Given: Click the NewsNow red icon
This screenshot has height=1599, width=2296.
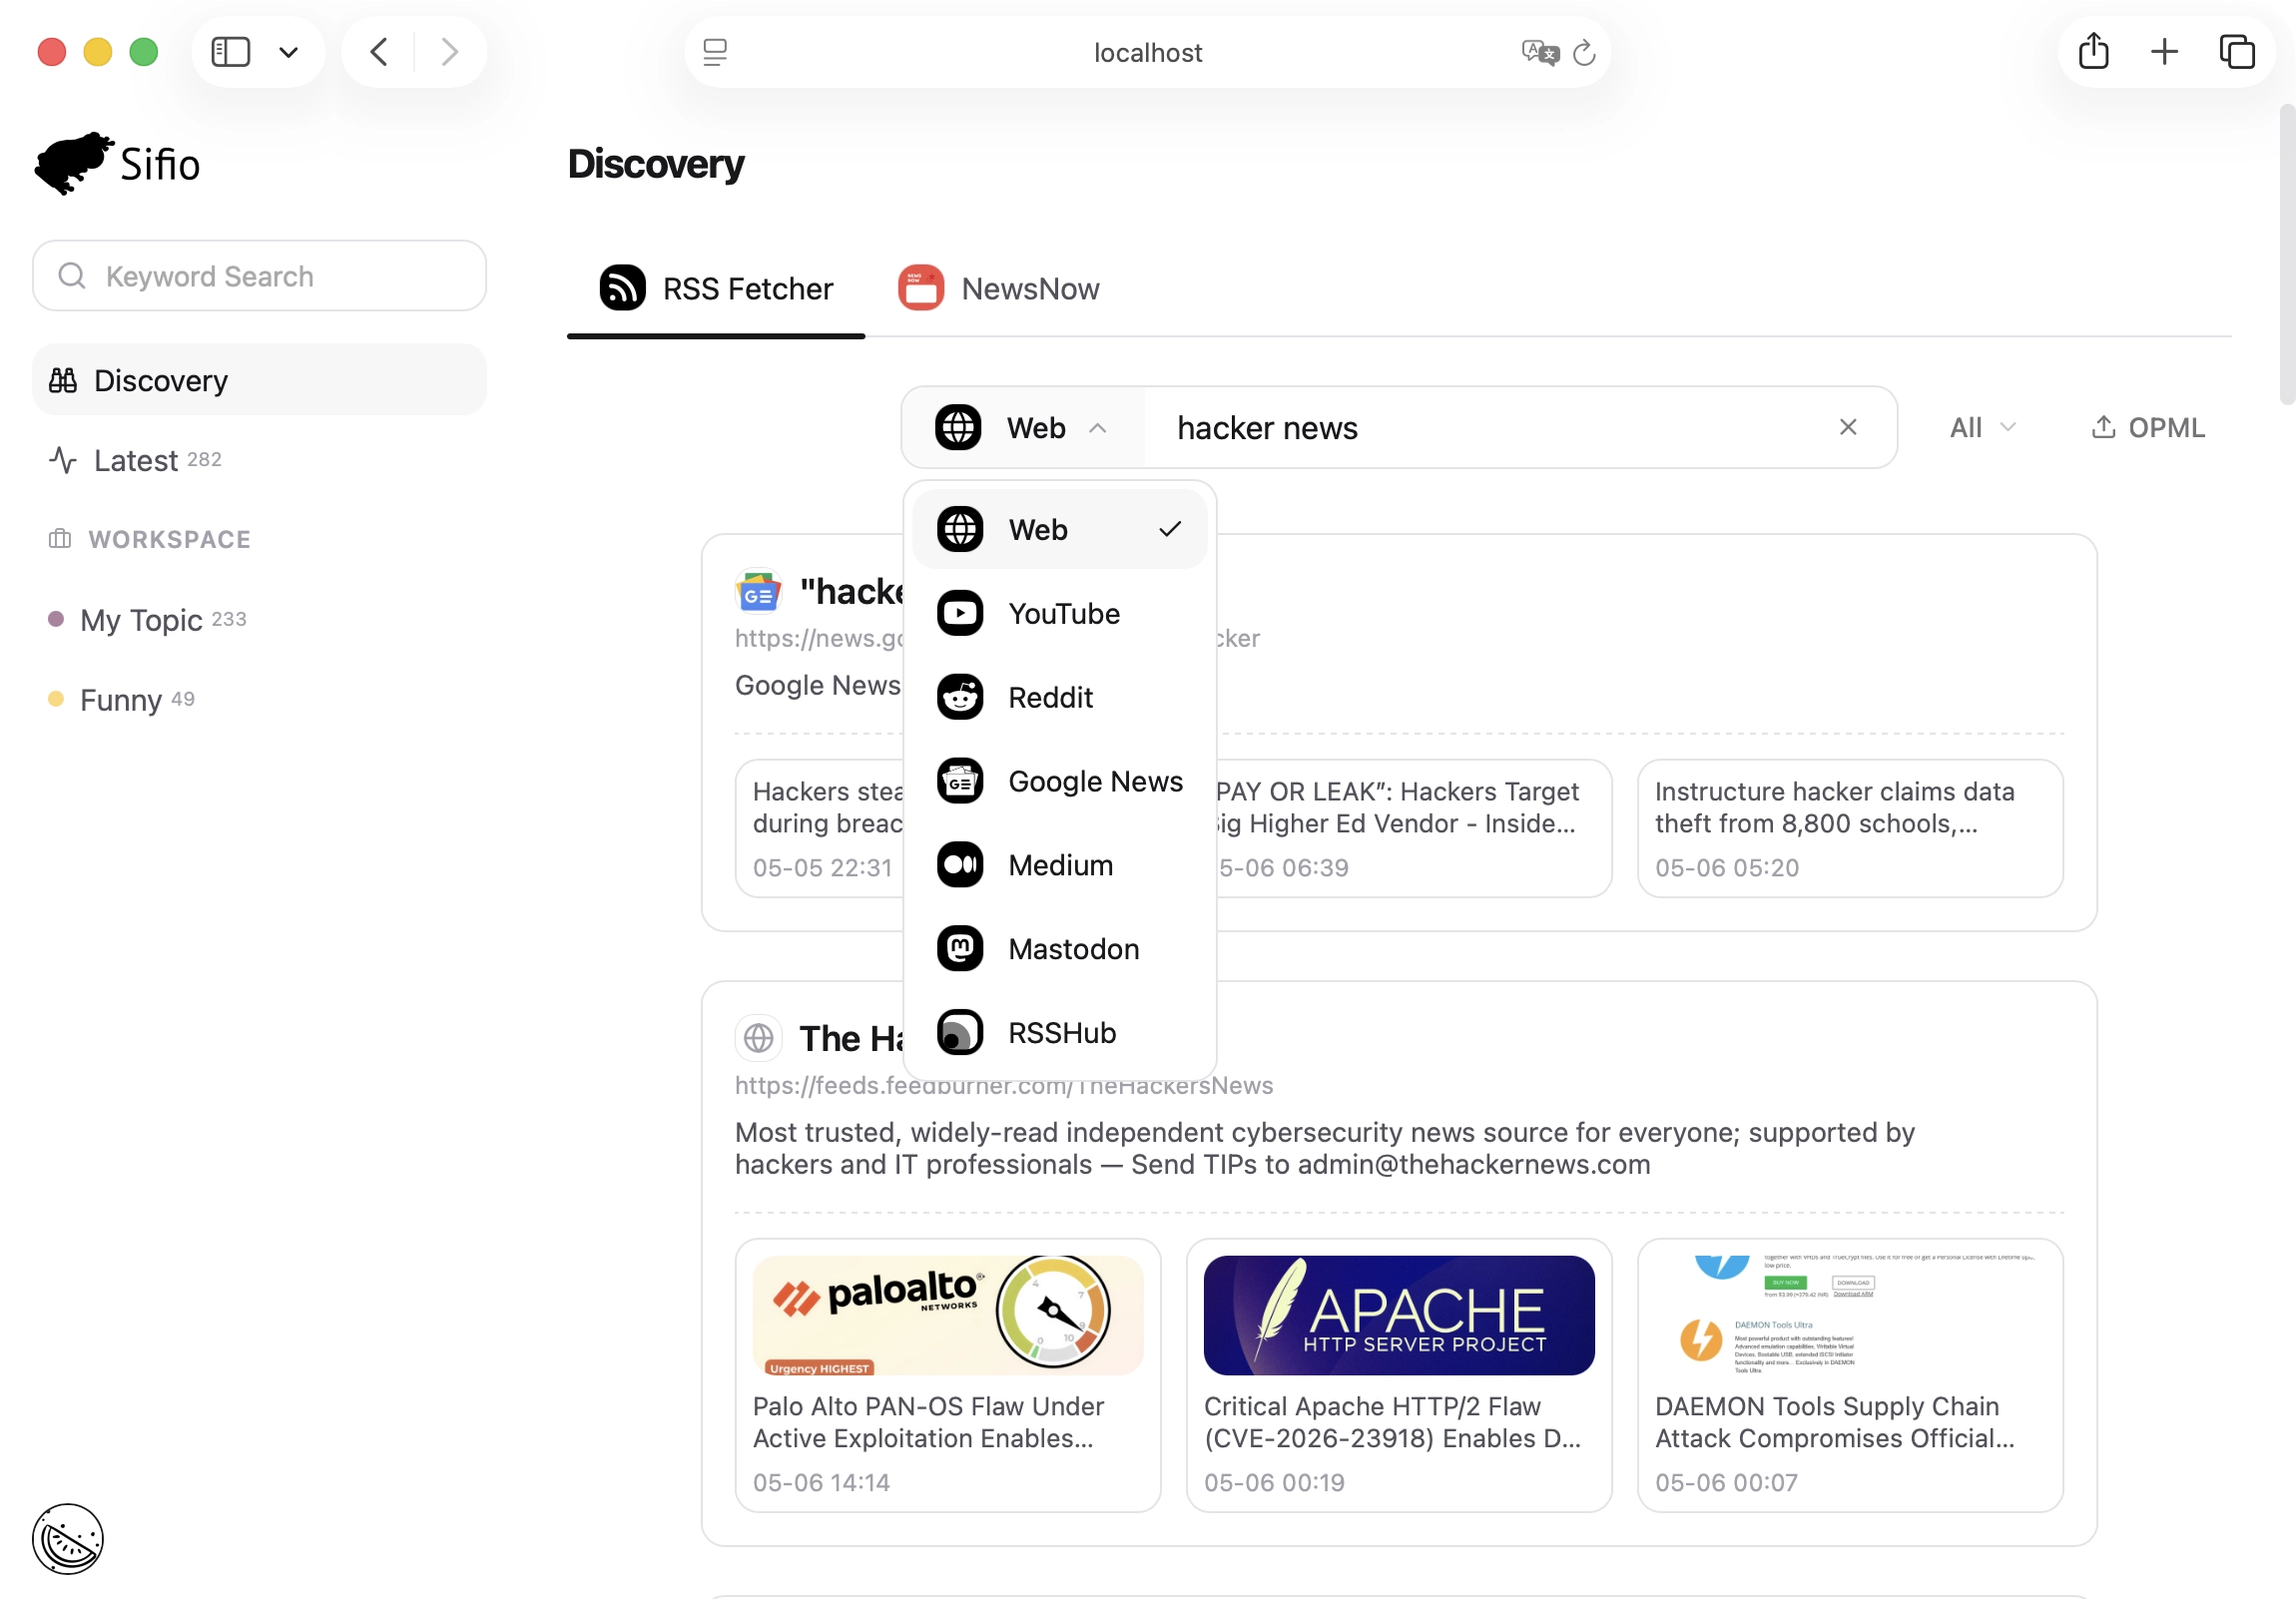Looking at the screenshot, I should click(x=921, y=288).
